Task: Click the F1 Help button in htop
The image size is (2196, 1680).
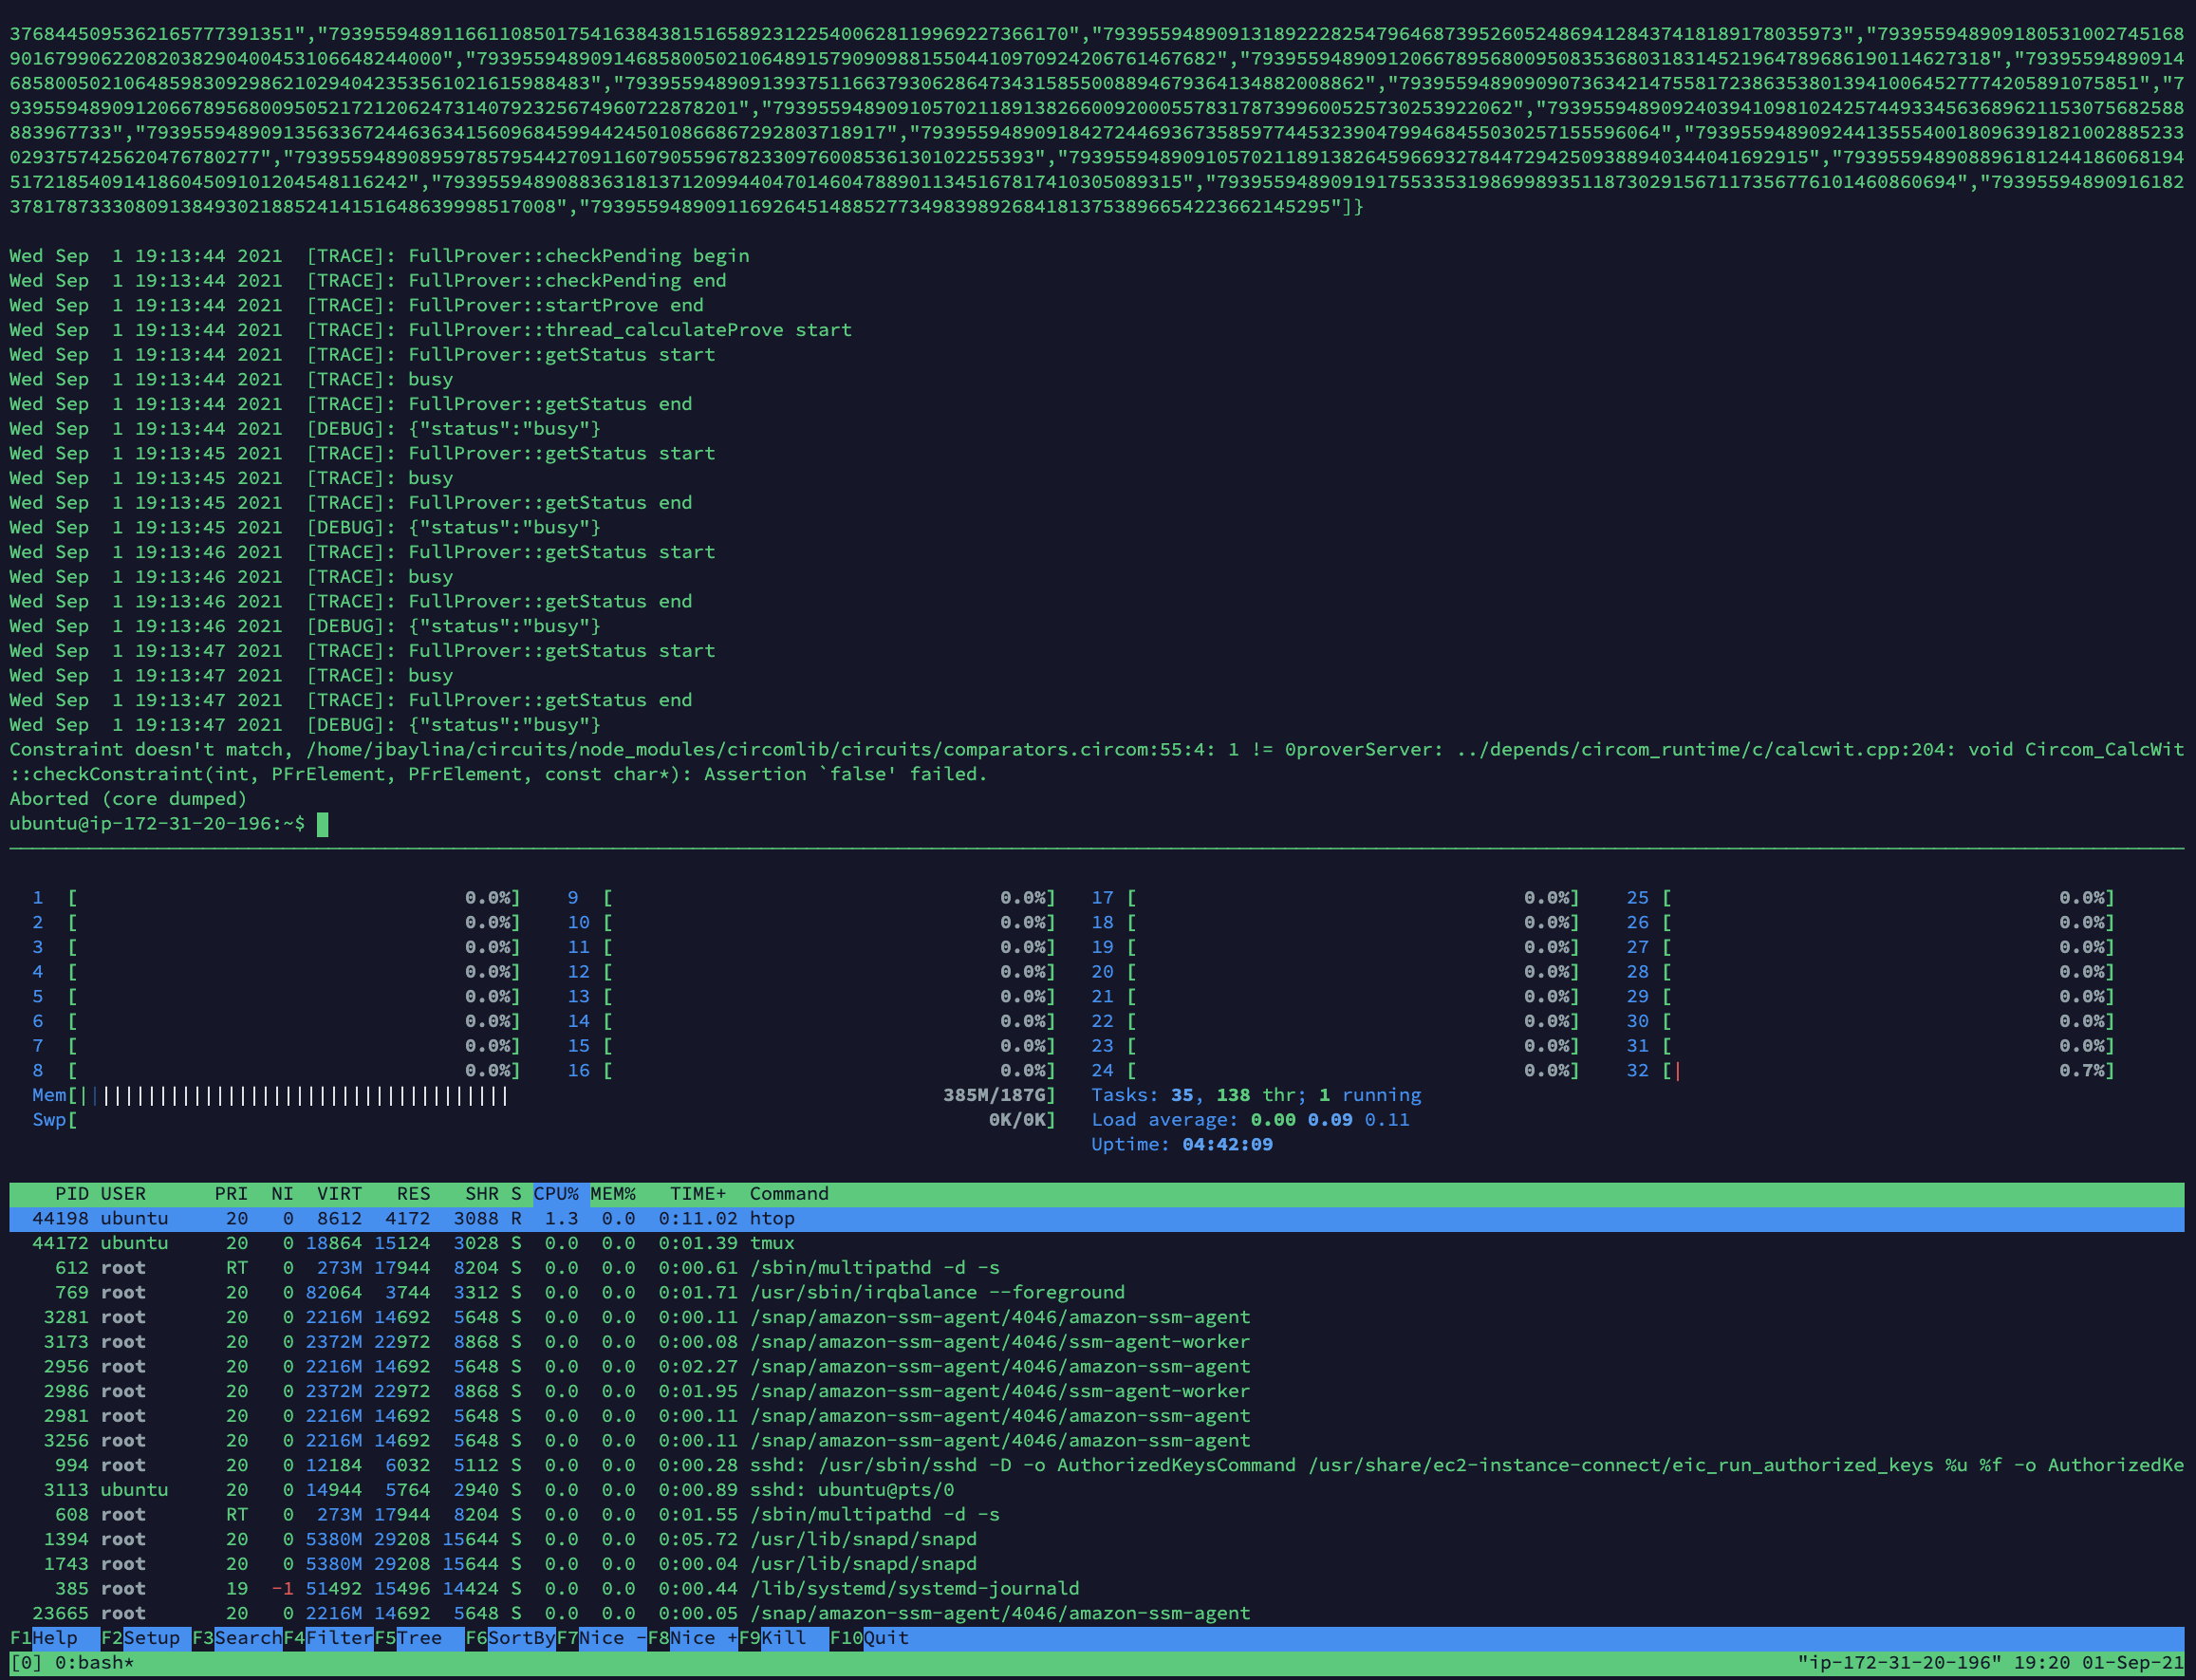Action: pos(55,1638)
